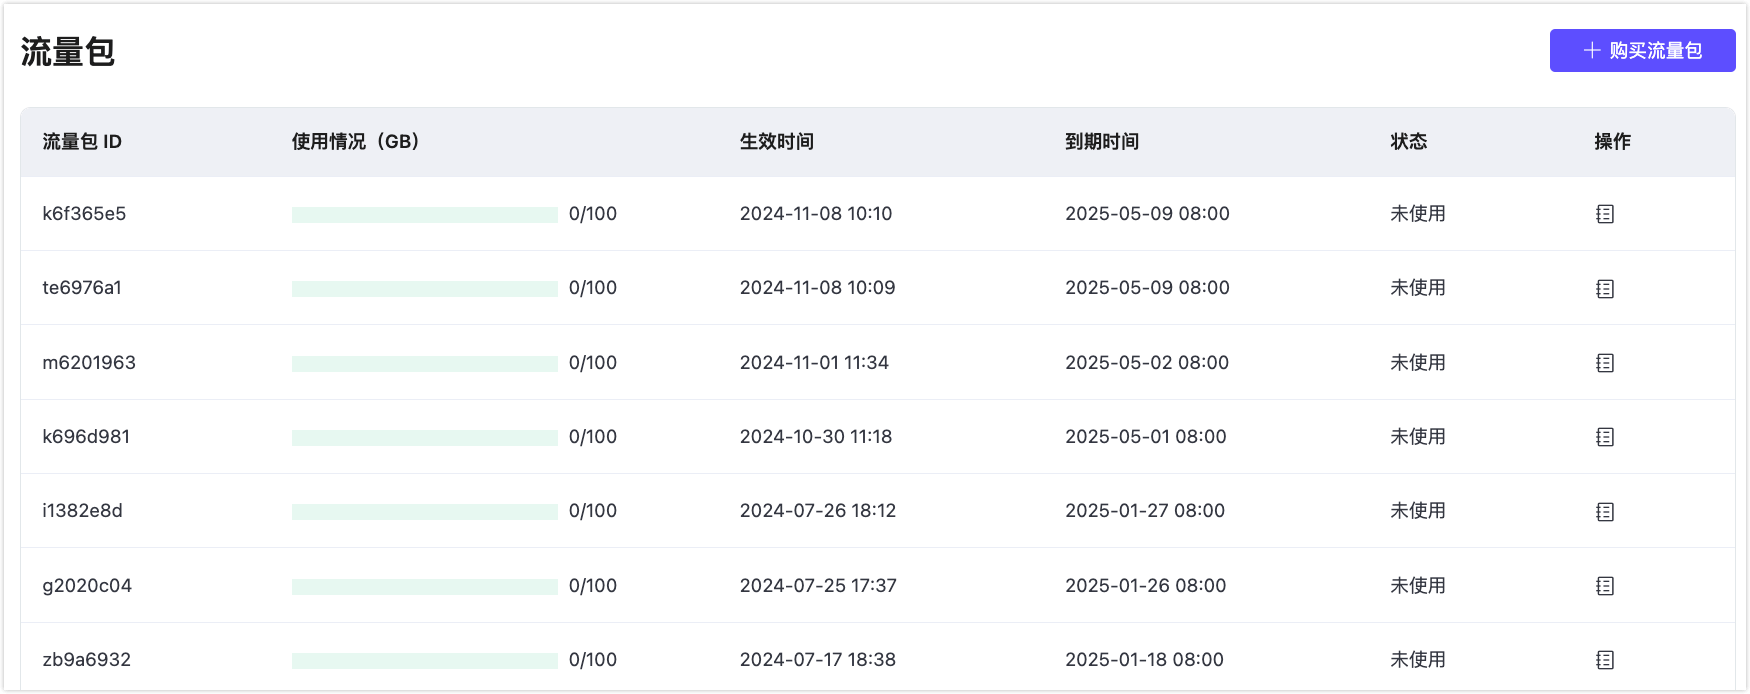Open details icon for package g2020c04

1605,586
